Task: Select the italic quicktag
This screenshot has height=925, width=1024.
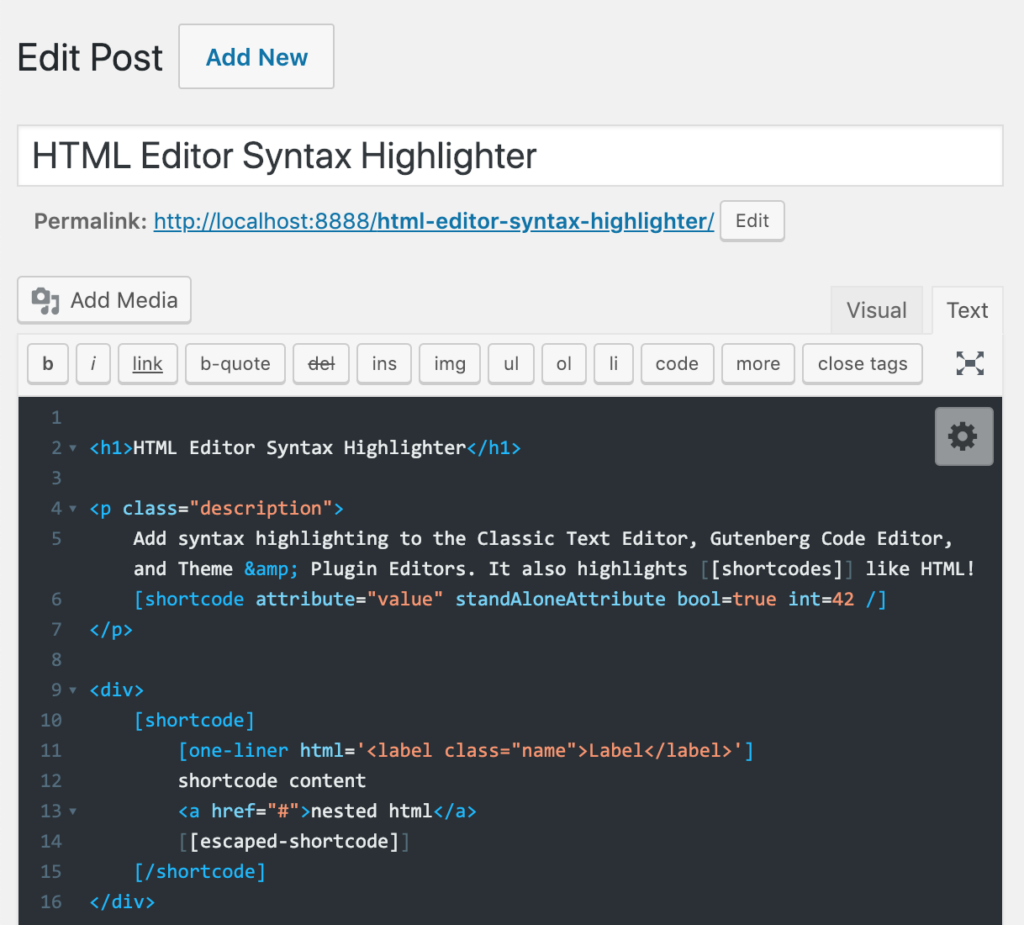Action: tap(93, 363)
